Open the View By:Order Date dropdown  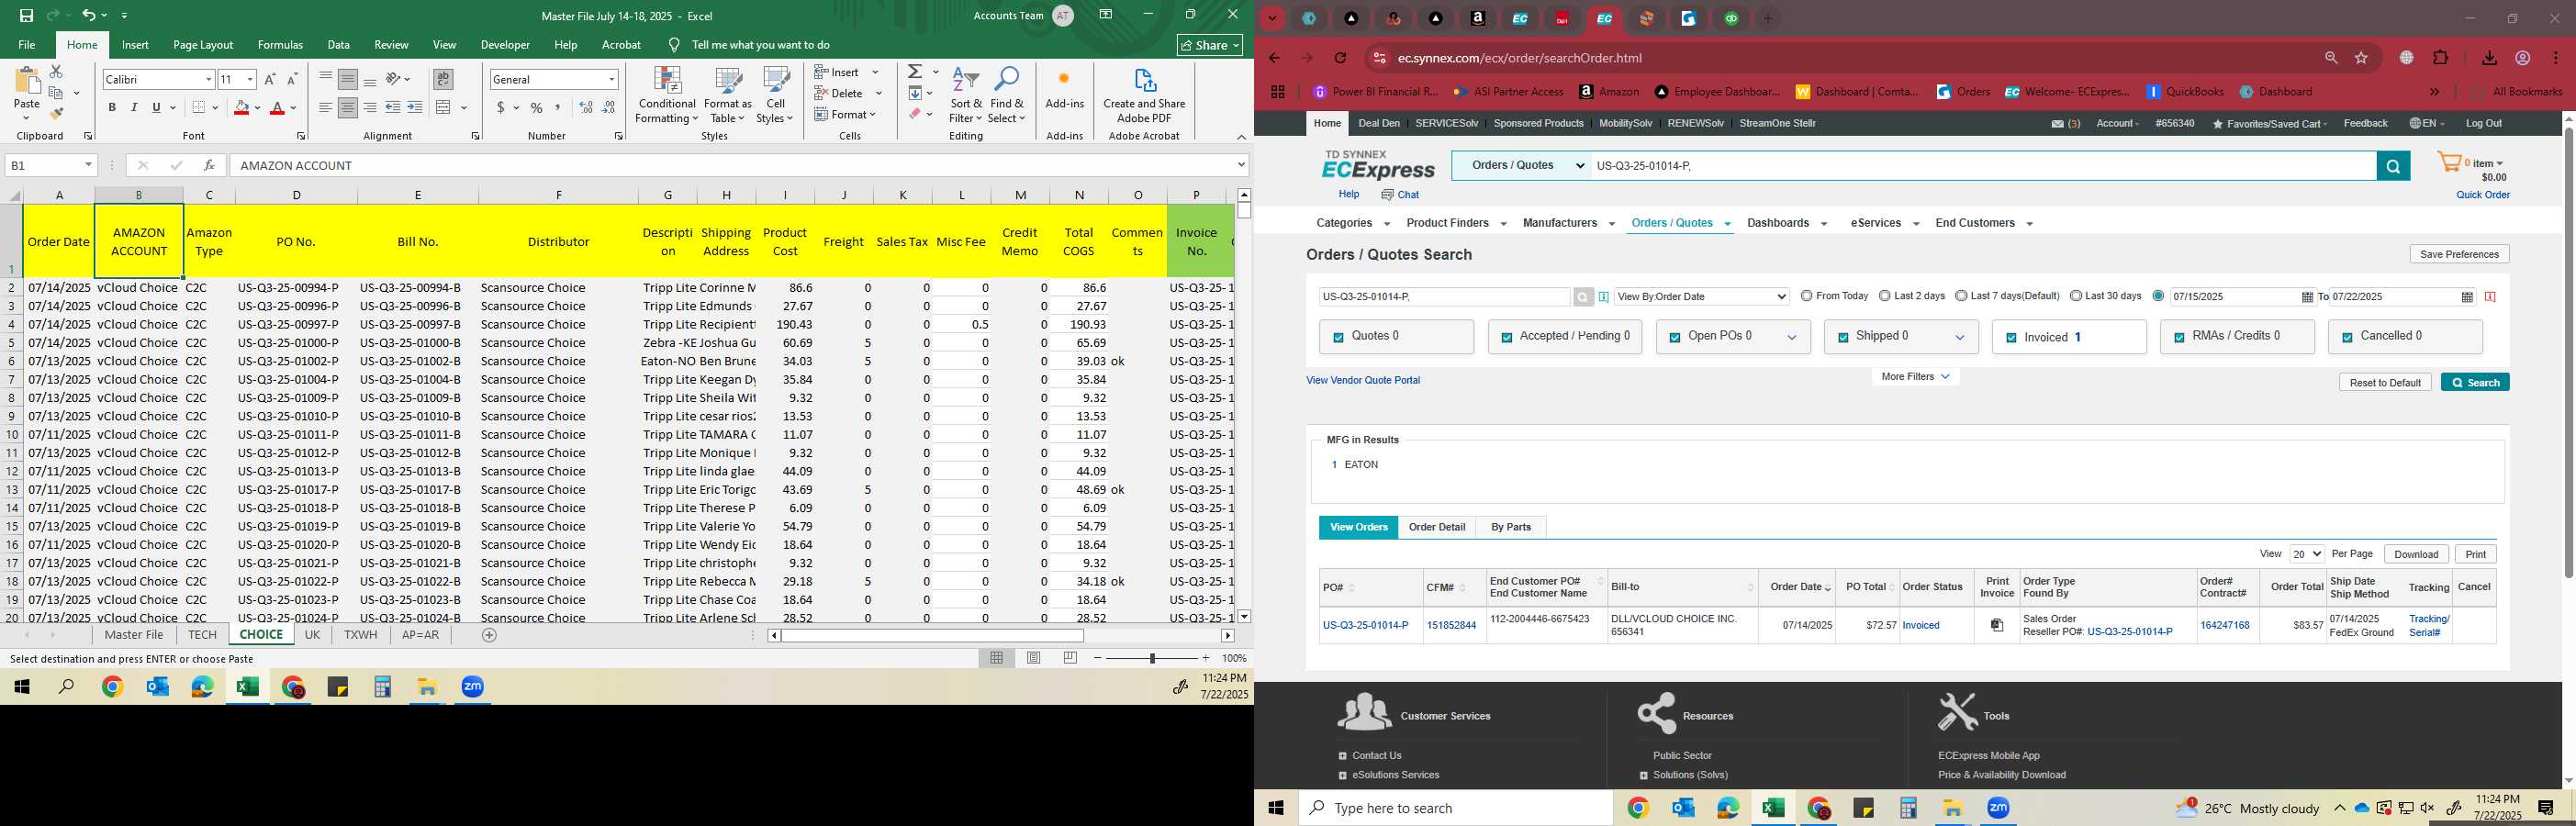tap(1701, 297)
